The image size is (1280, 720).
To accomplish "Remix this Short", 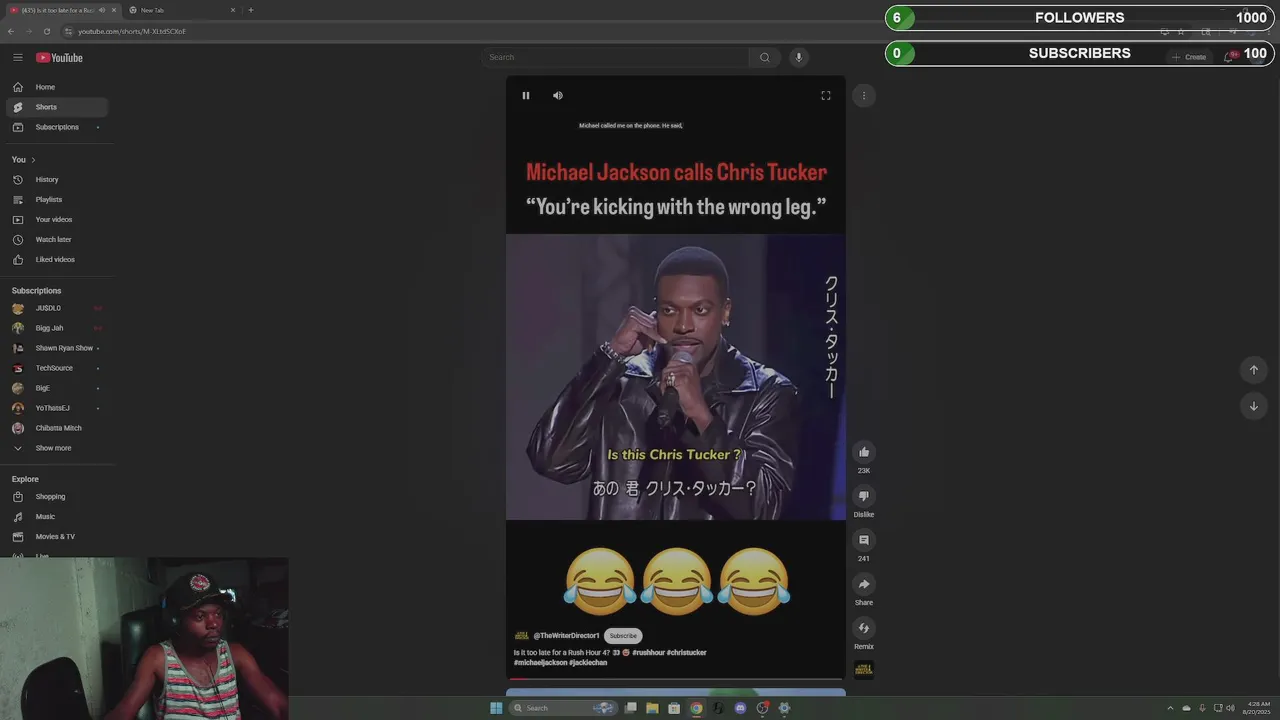I will (x=864, y=628).
